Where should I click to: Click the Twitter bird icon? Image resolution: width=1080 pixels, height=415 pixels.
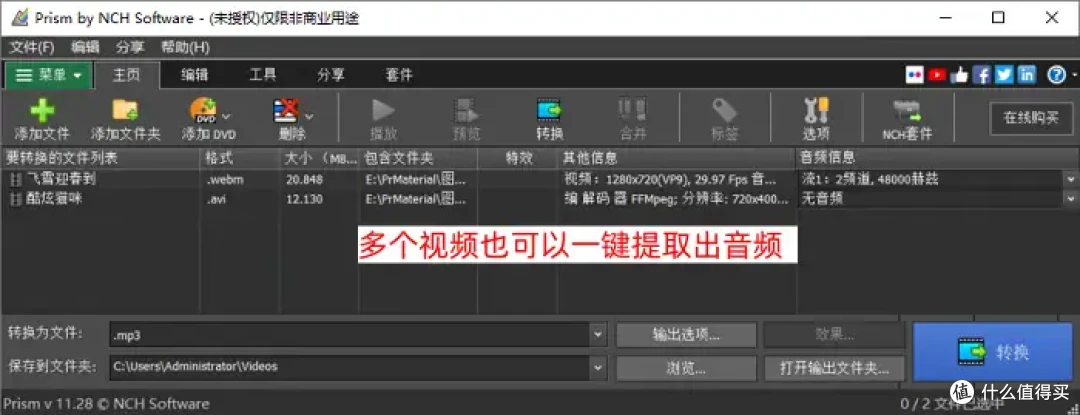1004,75
